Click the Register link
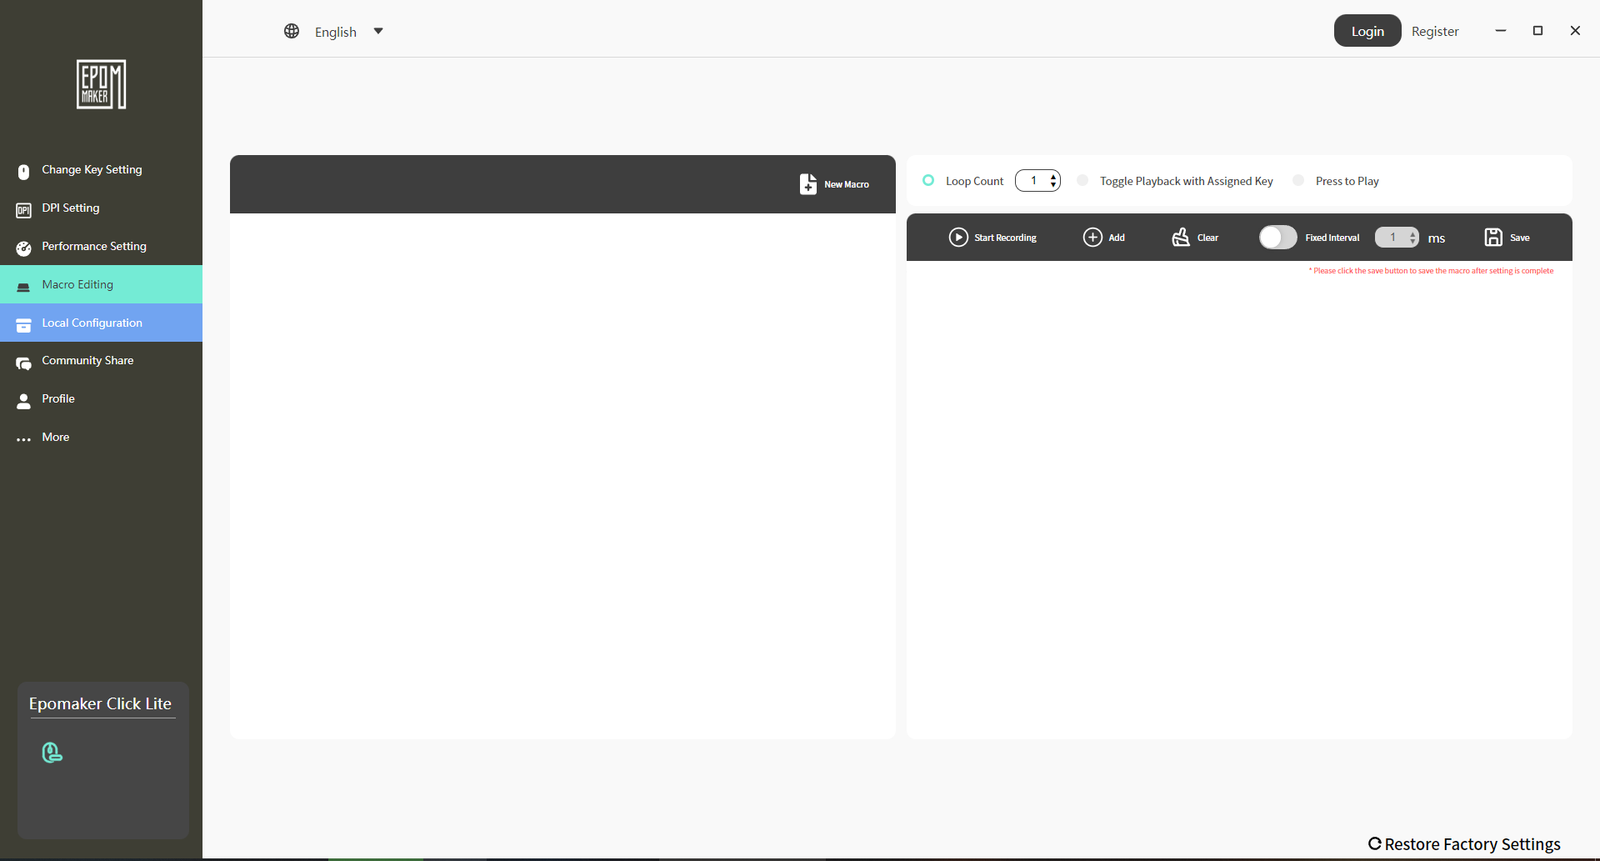The height and width of the screenshot is (861, 1600). pos(1434,32)
